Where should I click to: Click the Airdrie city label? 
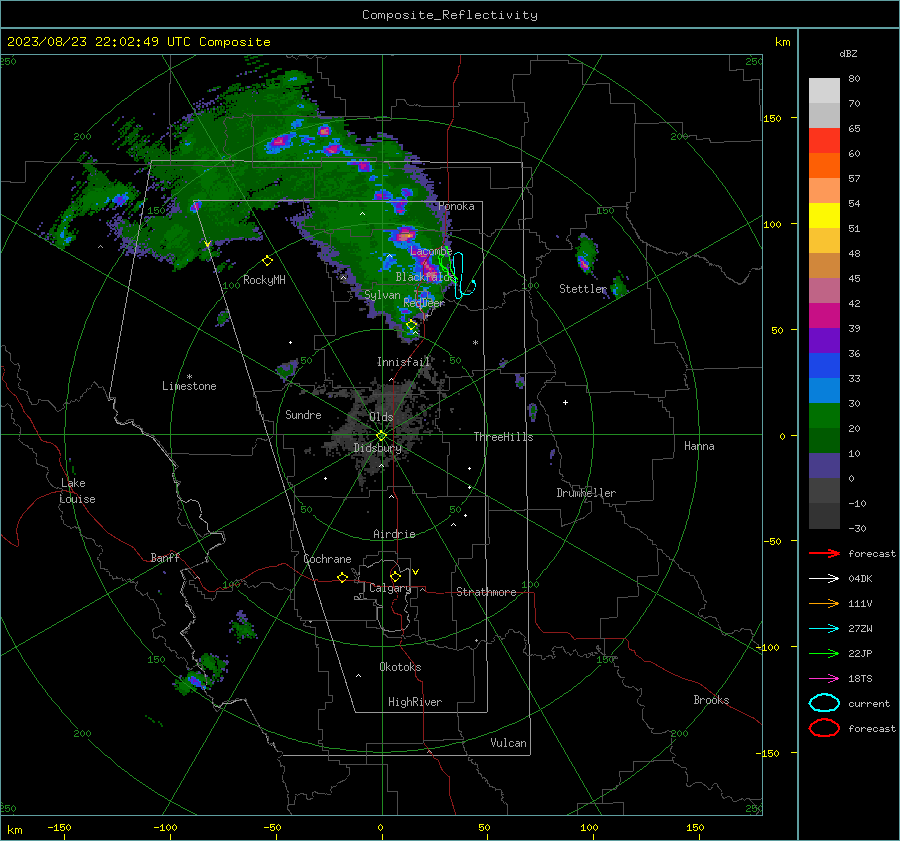click(394, 534)
